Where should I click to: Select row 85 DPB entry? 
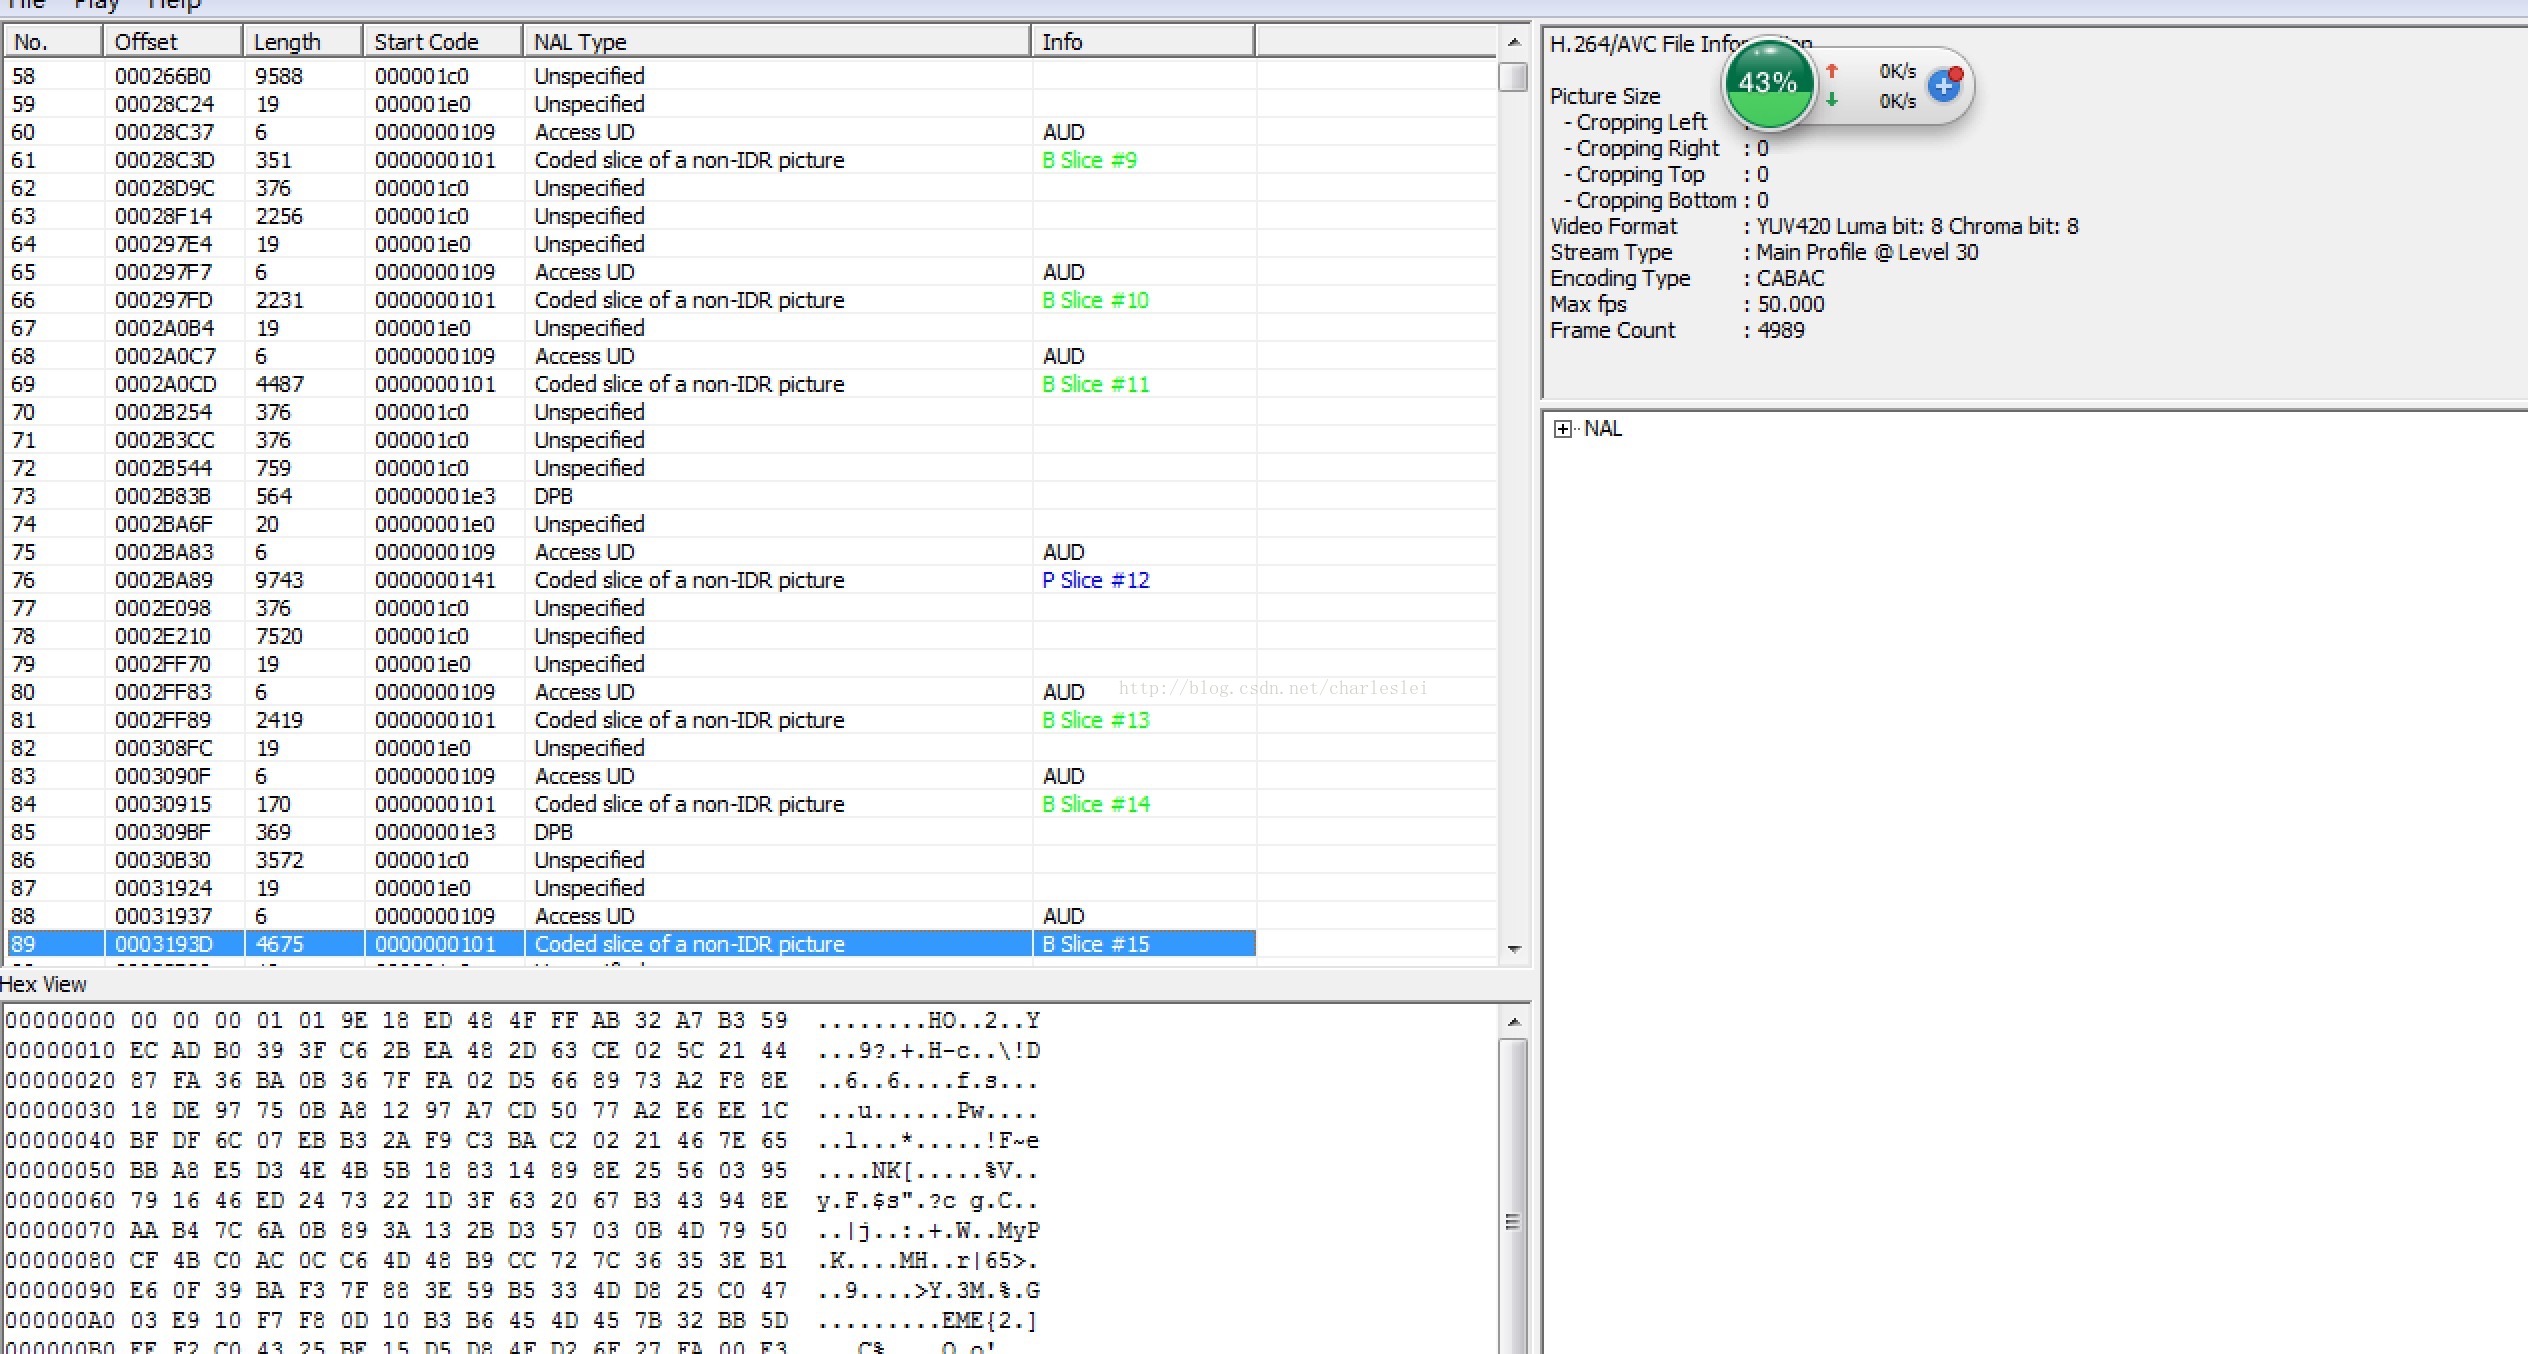pos(631,832)
